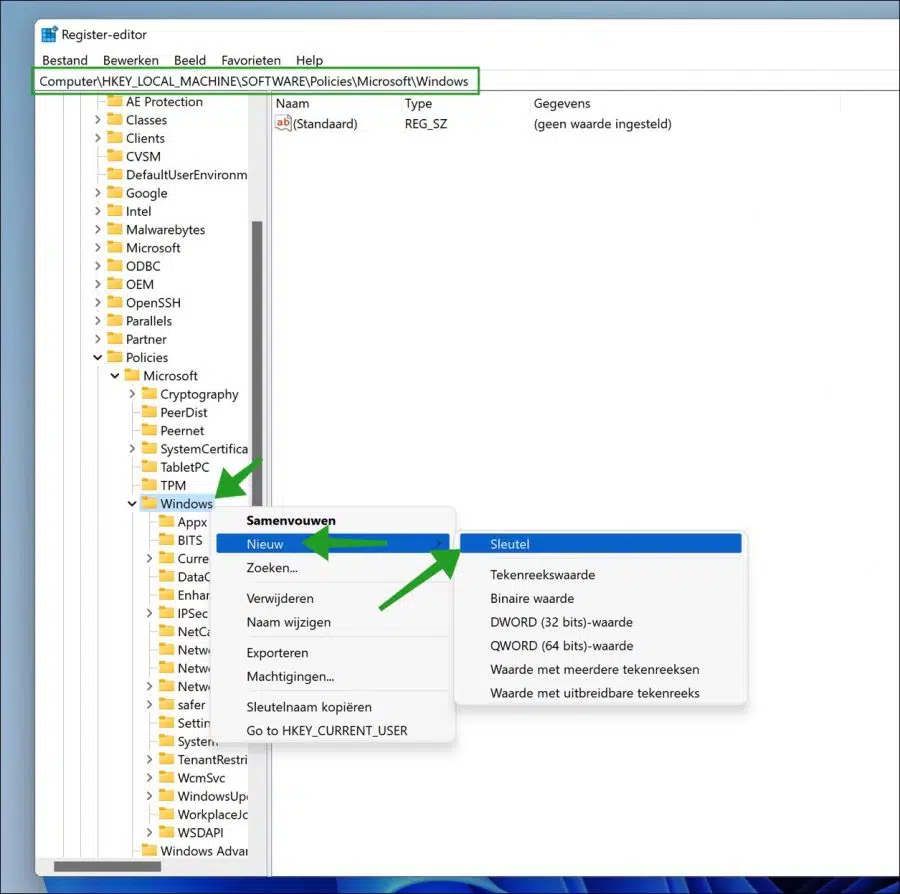Expand the TenantRestrictions key
900x894 pixels.
(149, 759)
